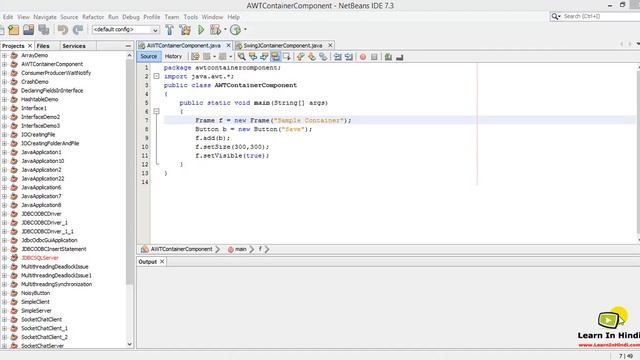Undo the last edit with toolbar arrow
Viewport: 640px width, 360px height.
pyautogui.click(x=62, y=29)
